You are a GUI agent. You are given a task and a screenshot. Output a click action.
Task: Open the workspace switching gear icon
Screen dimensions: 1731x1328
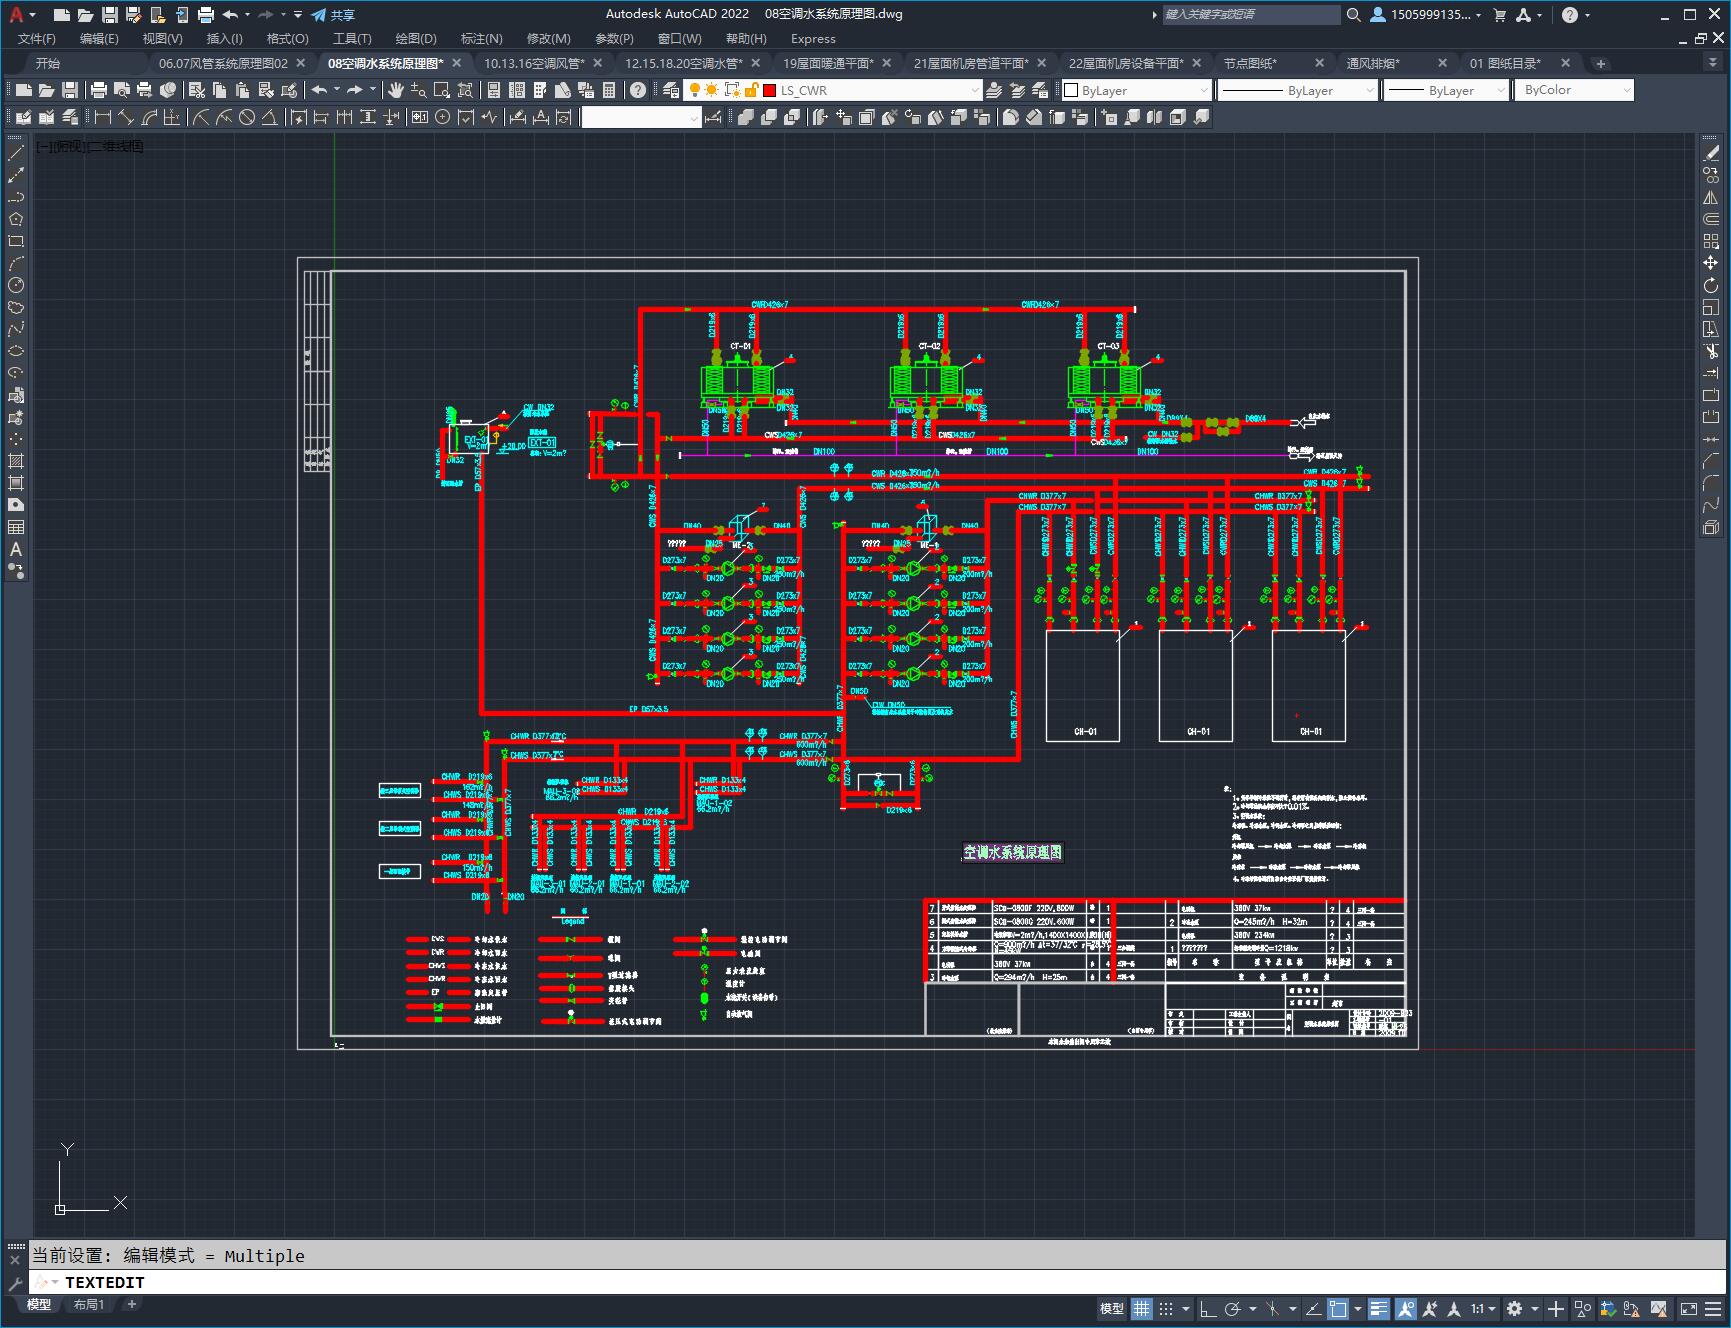pos(1515,1308)
